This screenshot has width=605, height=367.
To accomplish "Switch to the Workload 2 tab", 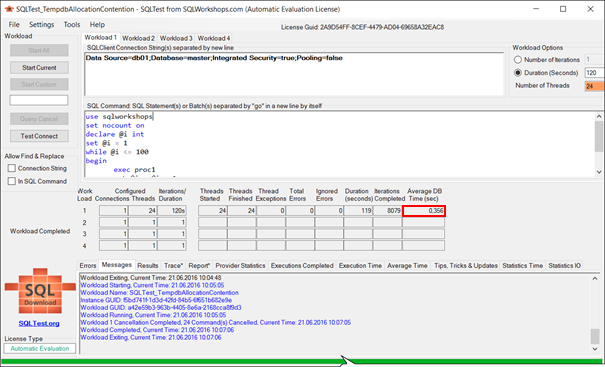I will [138, 38].
